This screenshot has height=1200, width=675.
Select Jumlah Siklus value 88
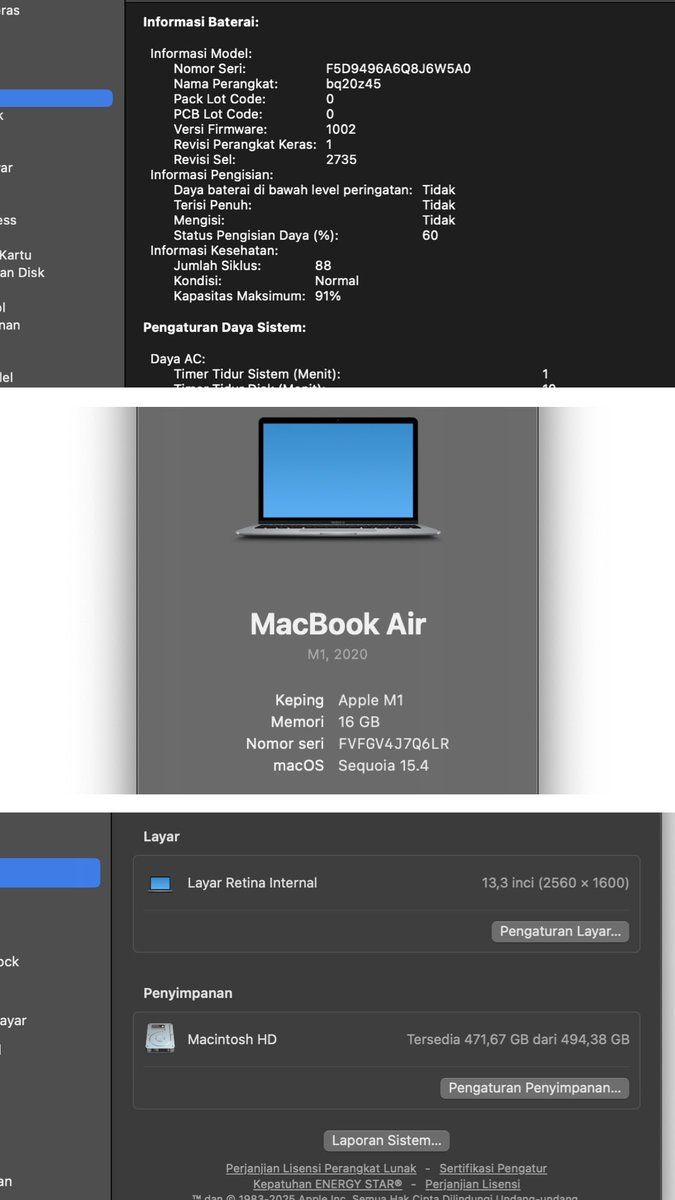(323, 265)
